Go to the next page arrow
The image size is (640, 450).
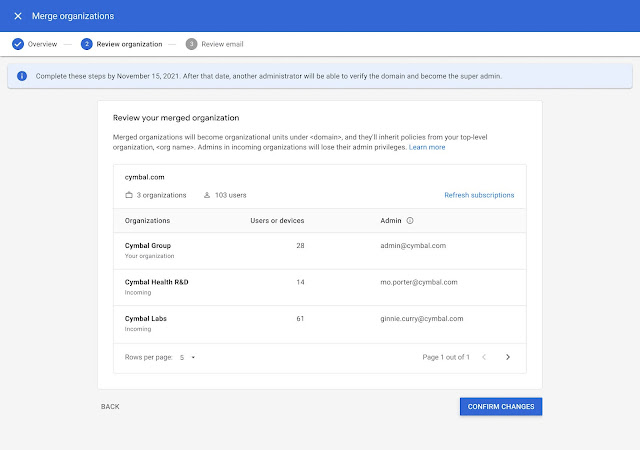508,357
